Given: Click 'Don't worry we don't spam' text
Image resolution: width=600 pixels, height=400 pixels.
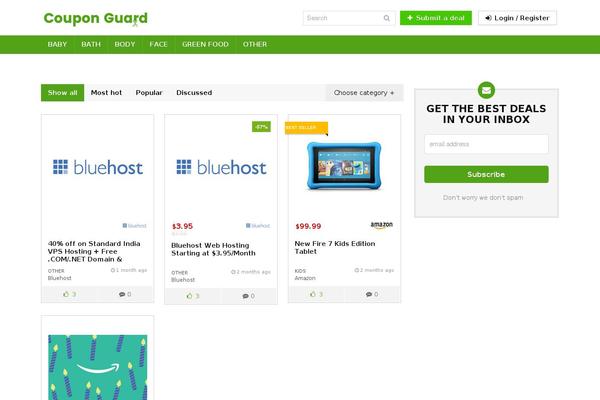Looking at the screenshot, I should (483, 198).
